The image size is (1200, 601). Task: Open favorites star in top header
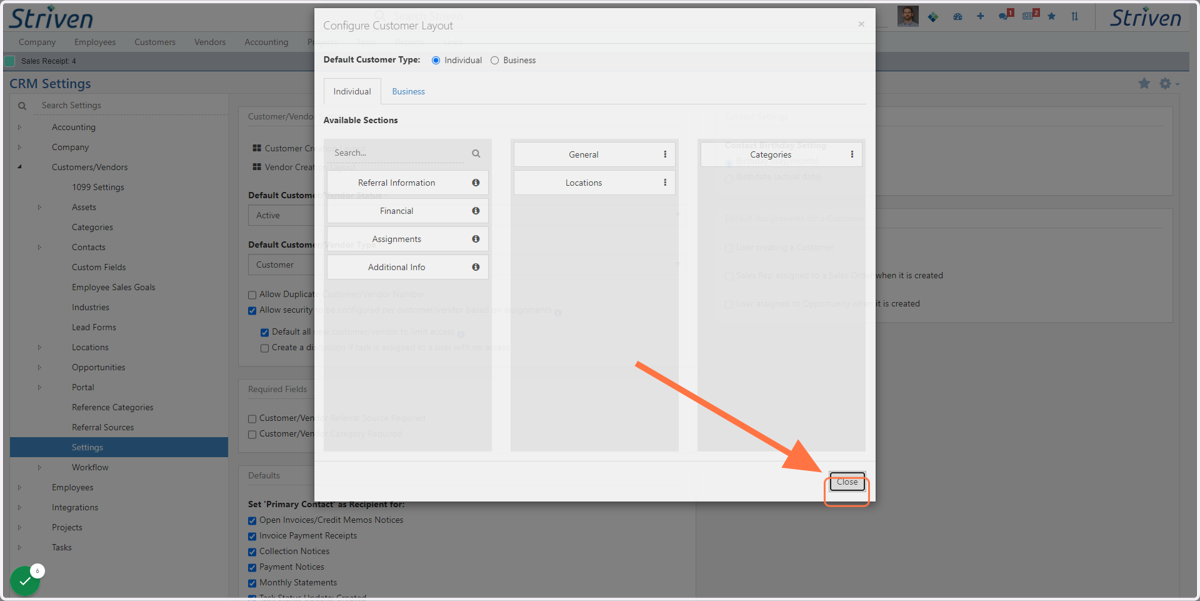point(1051,16)
